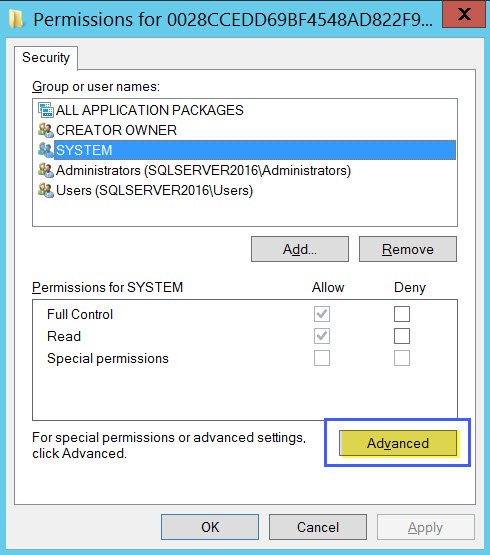Check Read Deny checkbox
The width and height of the screenshot is (490, 555).
click(402, 336)
